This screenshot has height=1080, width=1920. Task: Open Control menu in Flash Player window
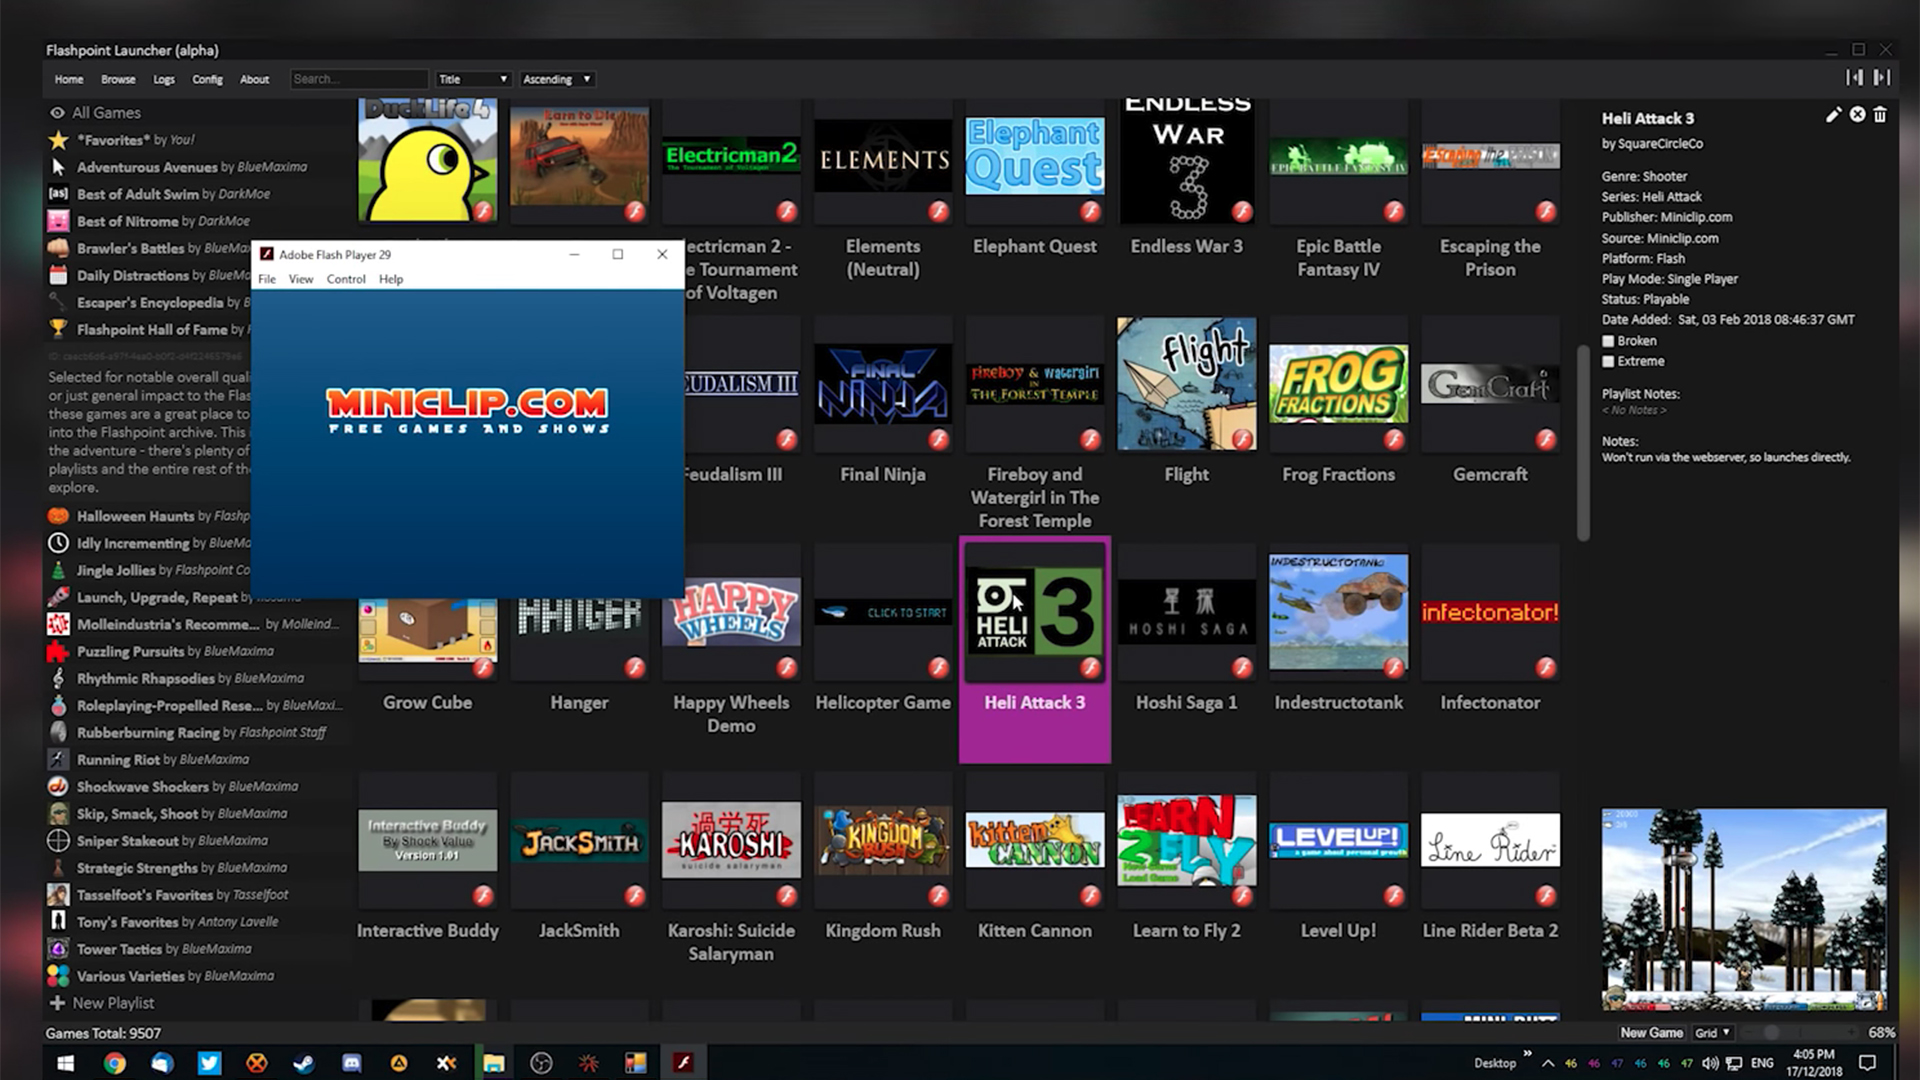[346, 279]
